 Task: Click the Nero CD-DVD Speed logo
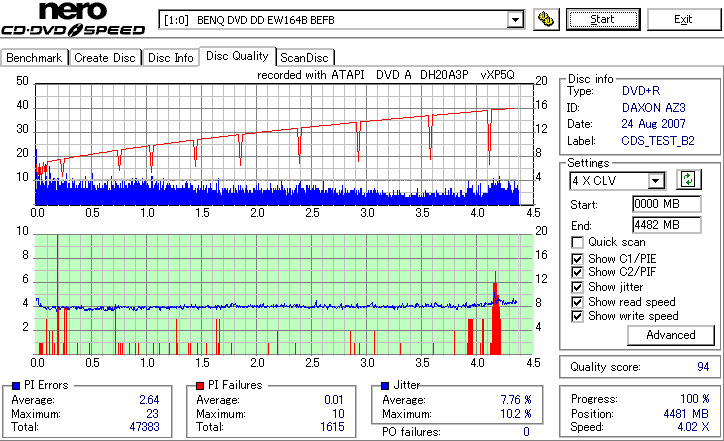[73, 19]
